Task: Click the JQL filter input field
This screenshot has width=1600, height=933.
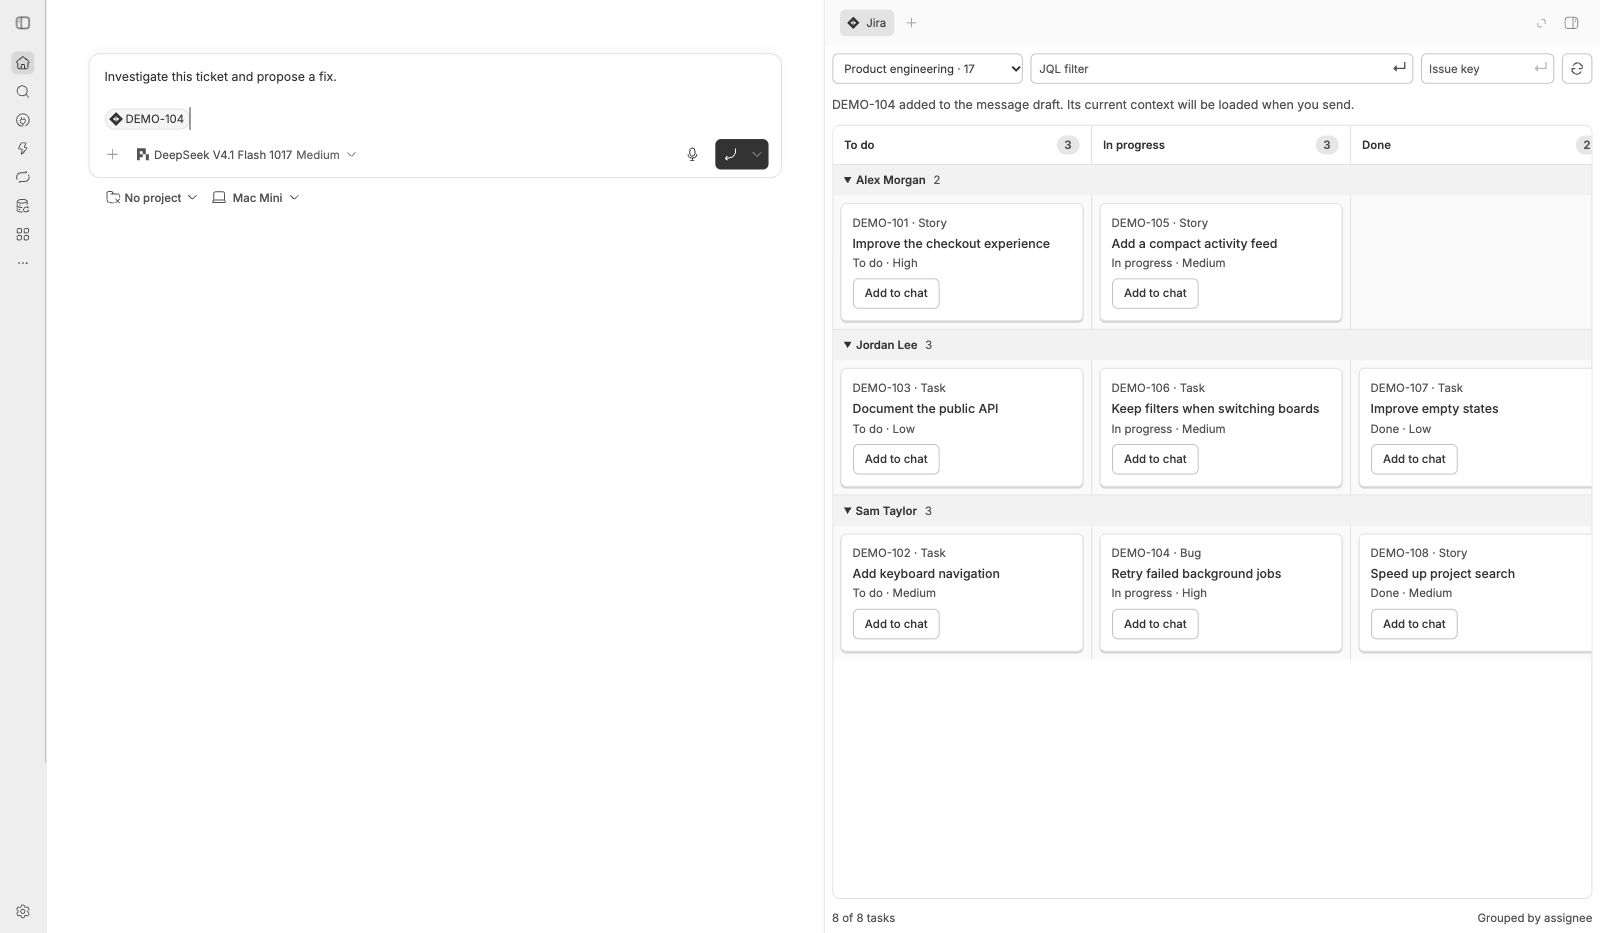Action: click(1221, 69)
